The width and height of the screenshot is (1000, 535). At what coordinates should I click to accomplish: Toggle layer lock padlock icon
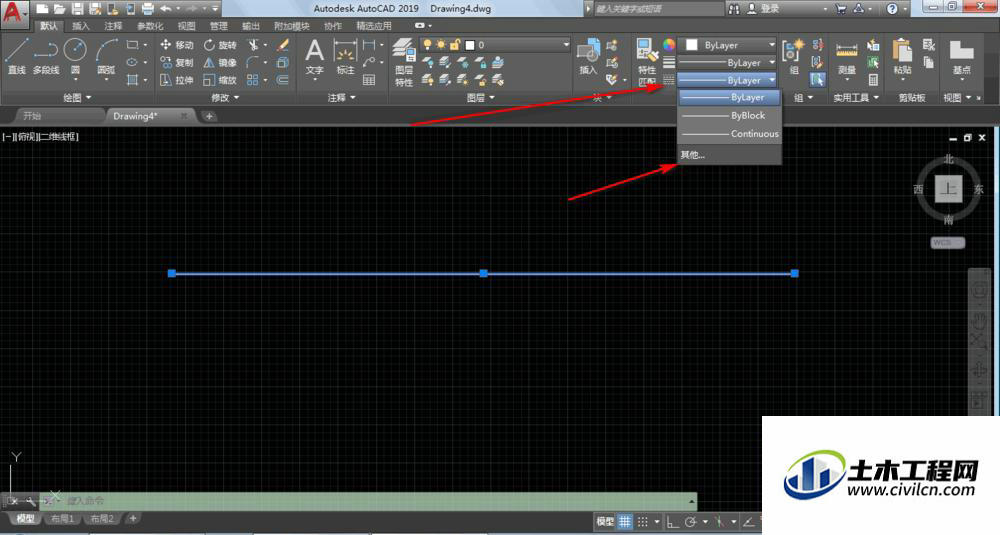tap(455, 45)
